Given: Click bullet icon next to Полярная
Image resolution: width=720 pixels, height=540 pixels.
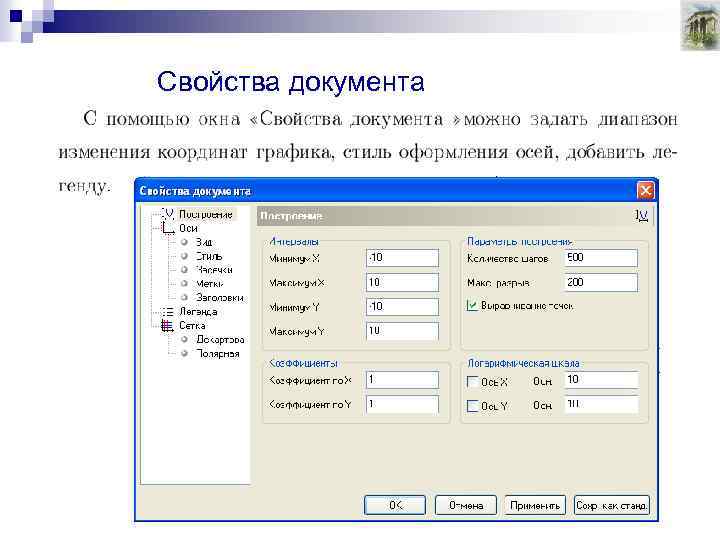Looking at the screenshot, I should [185, 353].
